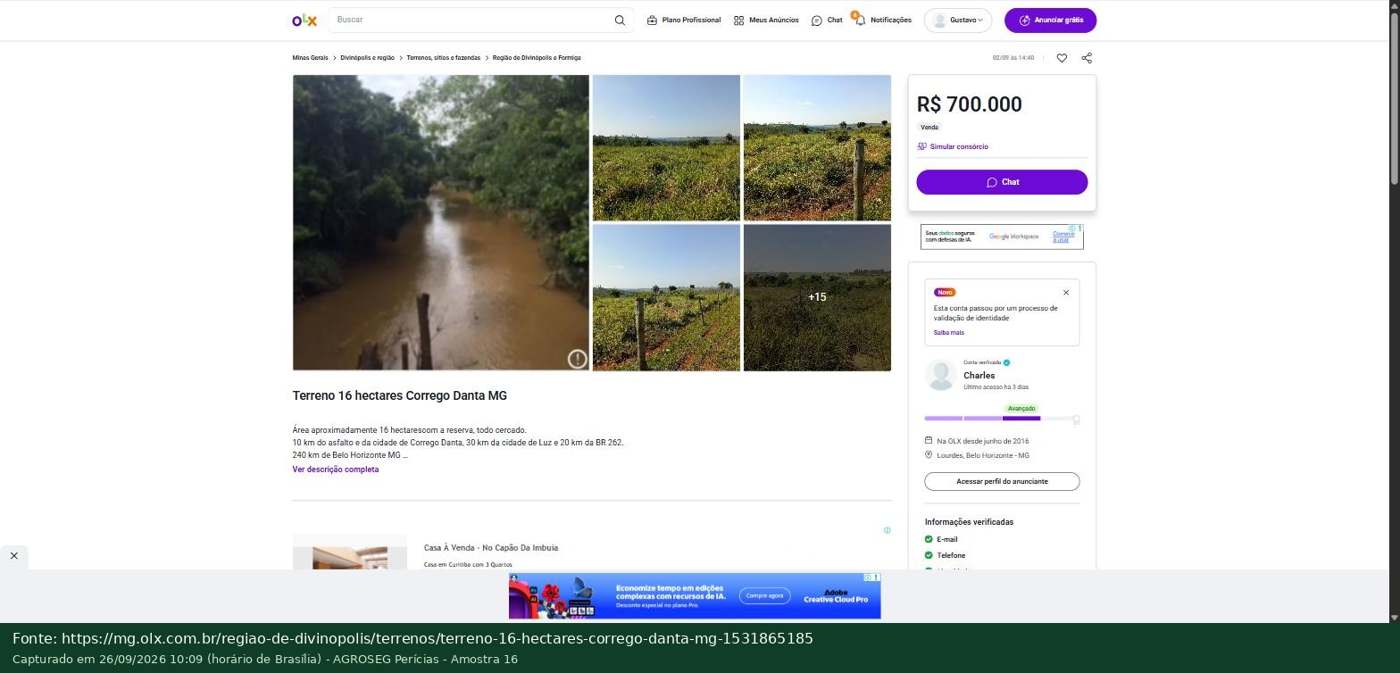Expand Ver descrição completa
The image size is (1400, 673).
[335, 469]
